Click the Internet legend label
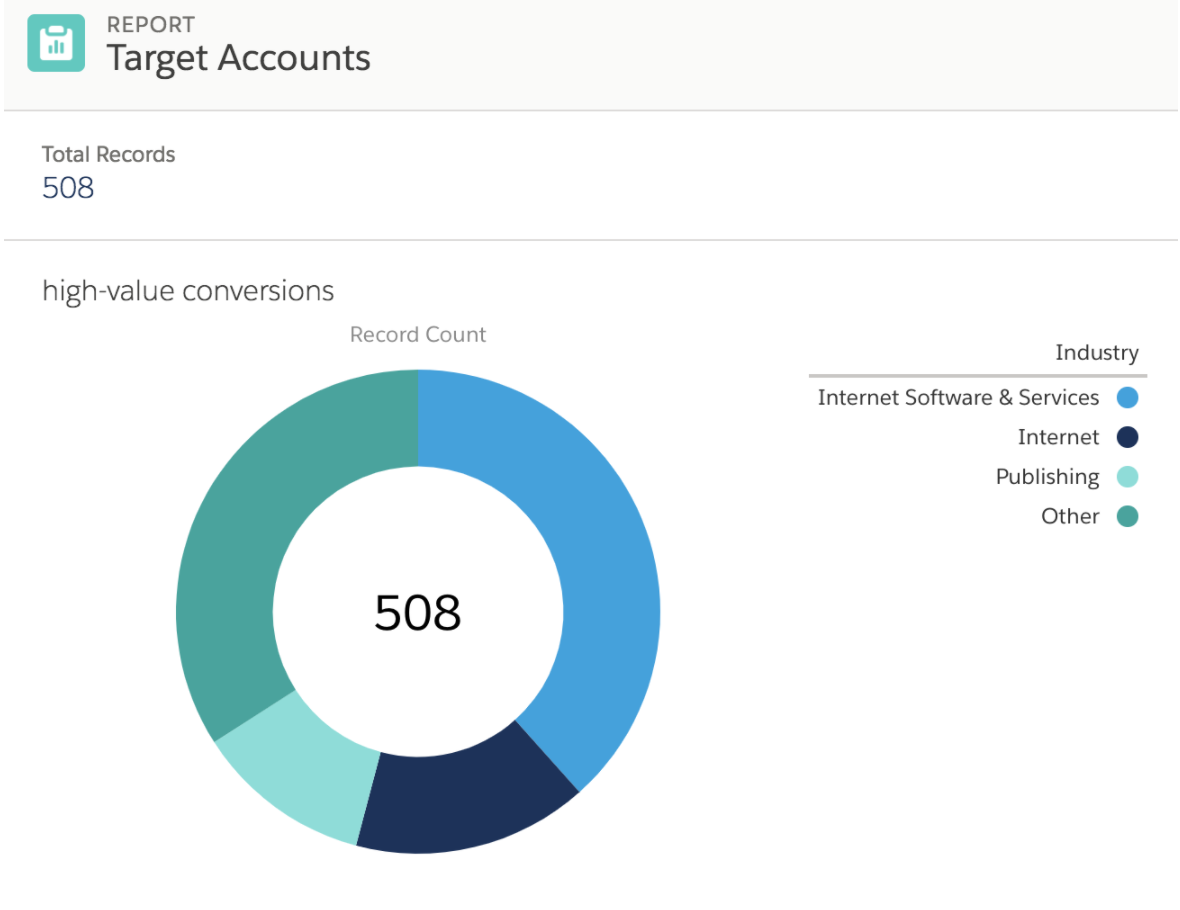Screen dimensions: 1180x910 1058,437
